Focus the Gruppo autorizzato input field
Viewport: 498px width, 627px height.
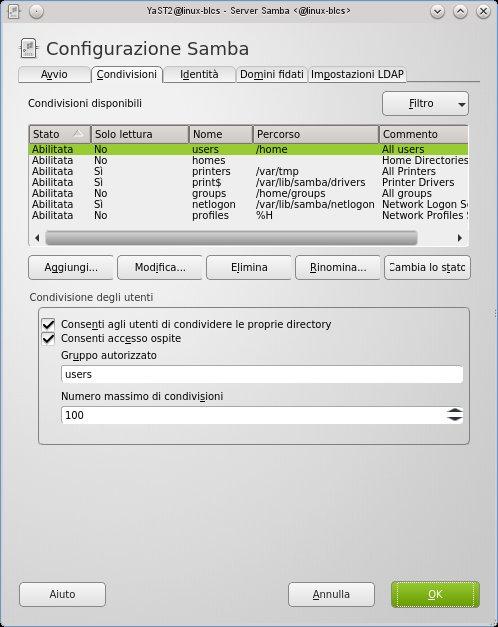tap(262, 375)
